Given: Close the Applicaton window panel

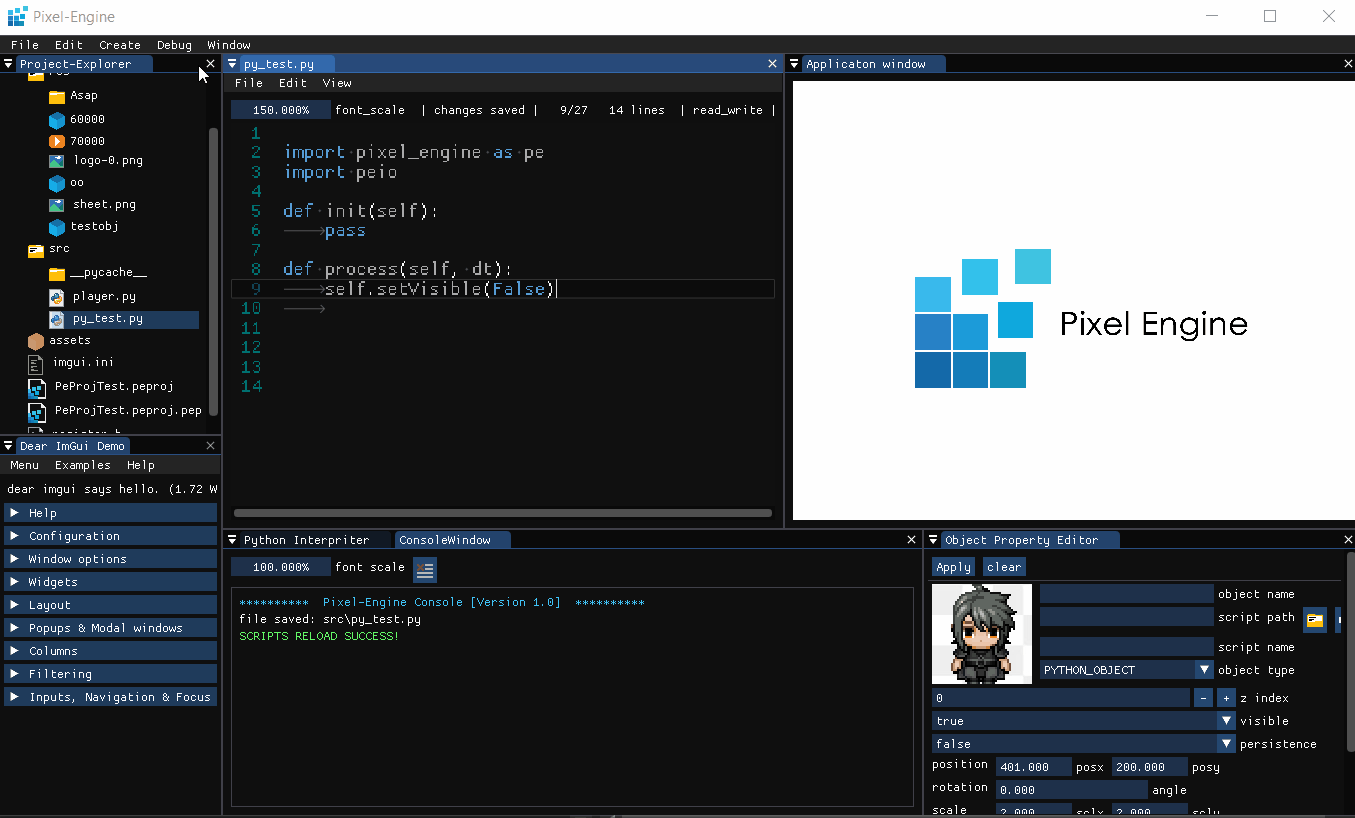Looking at the screenshot, I should 1348,64.
